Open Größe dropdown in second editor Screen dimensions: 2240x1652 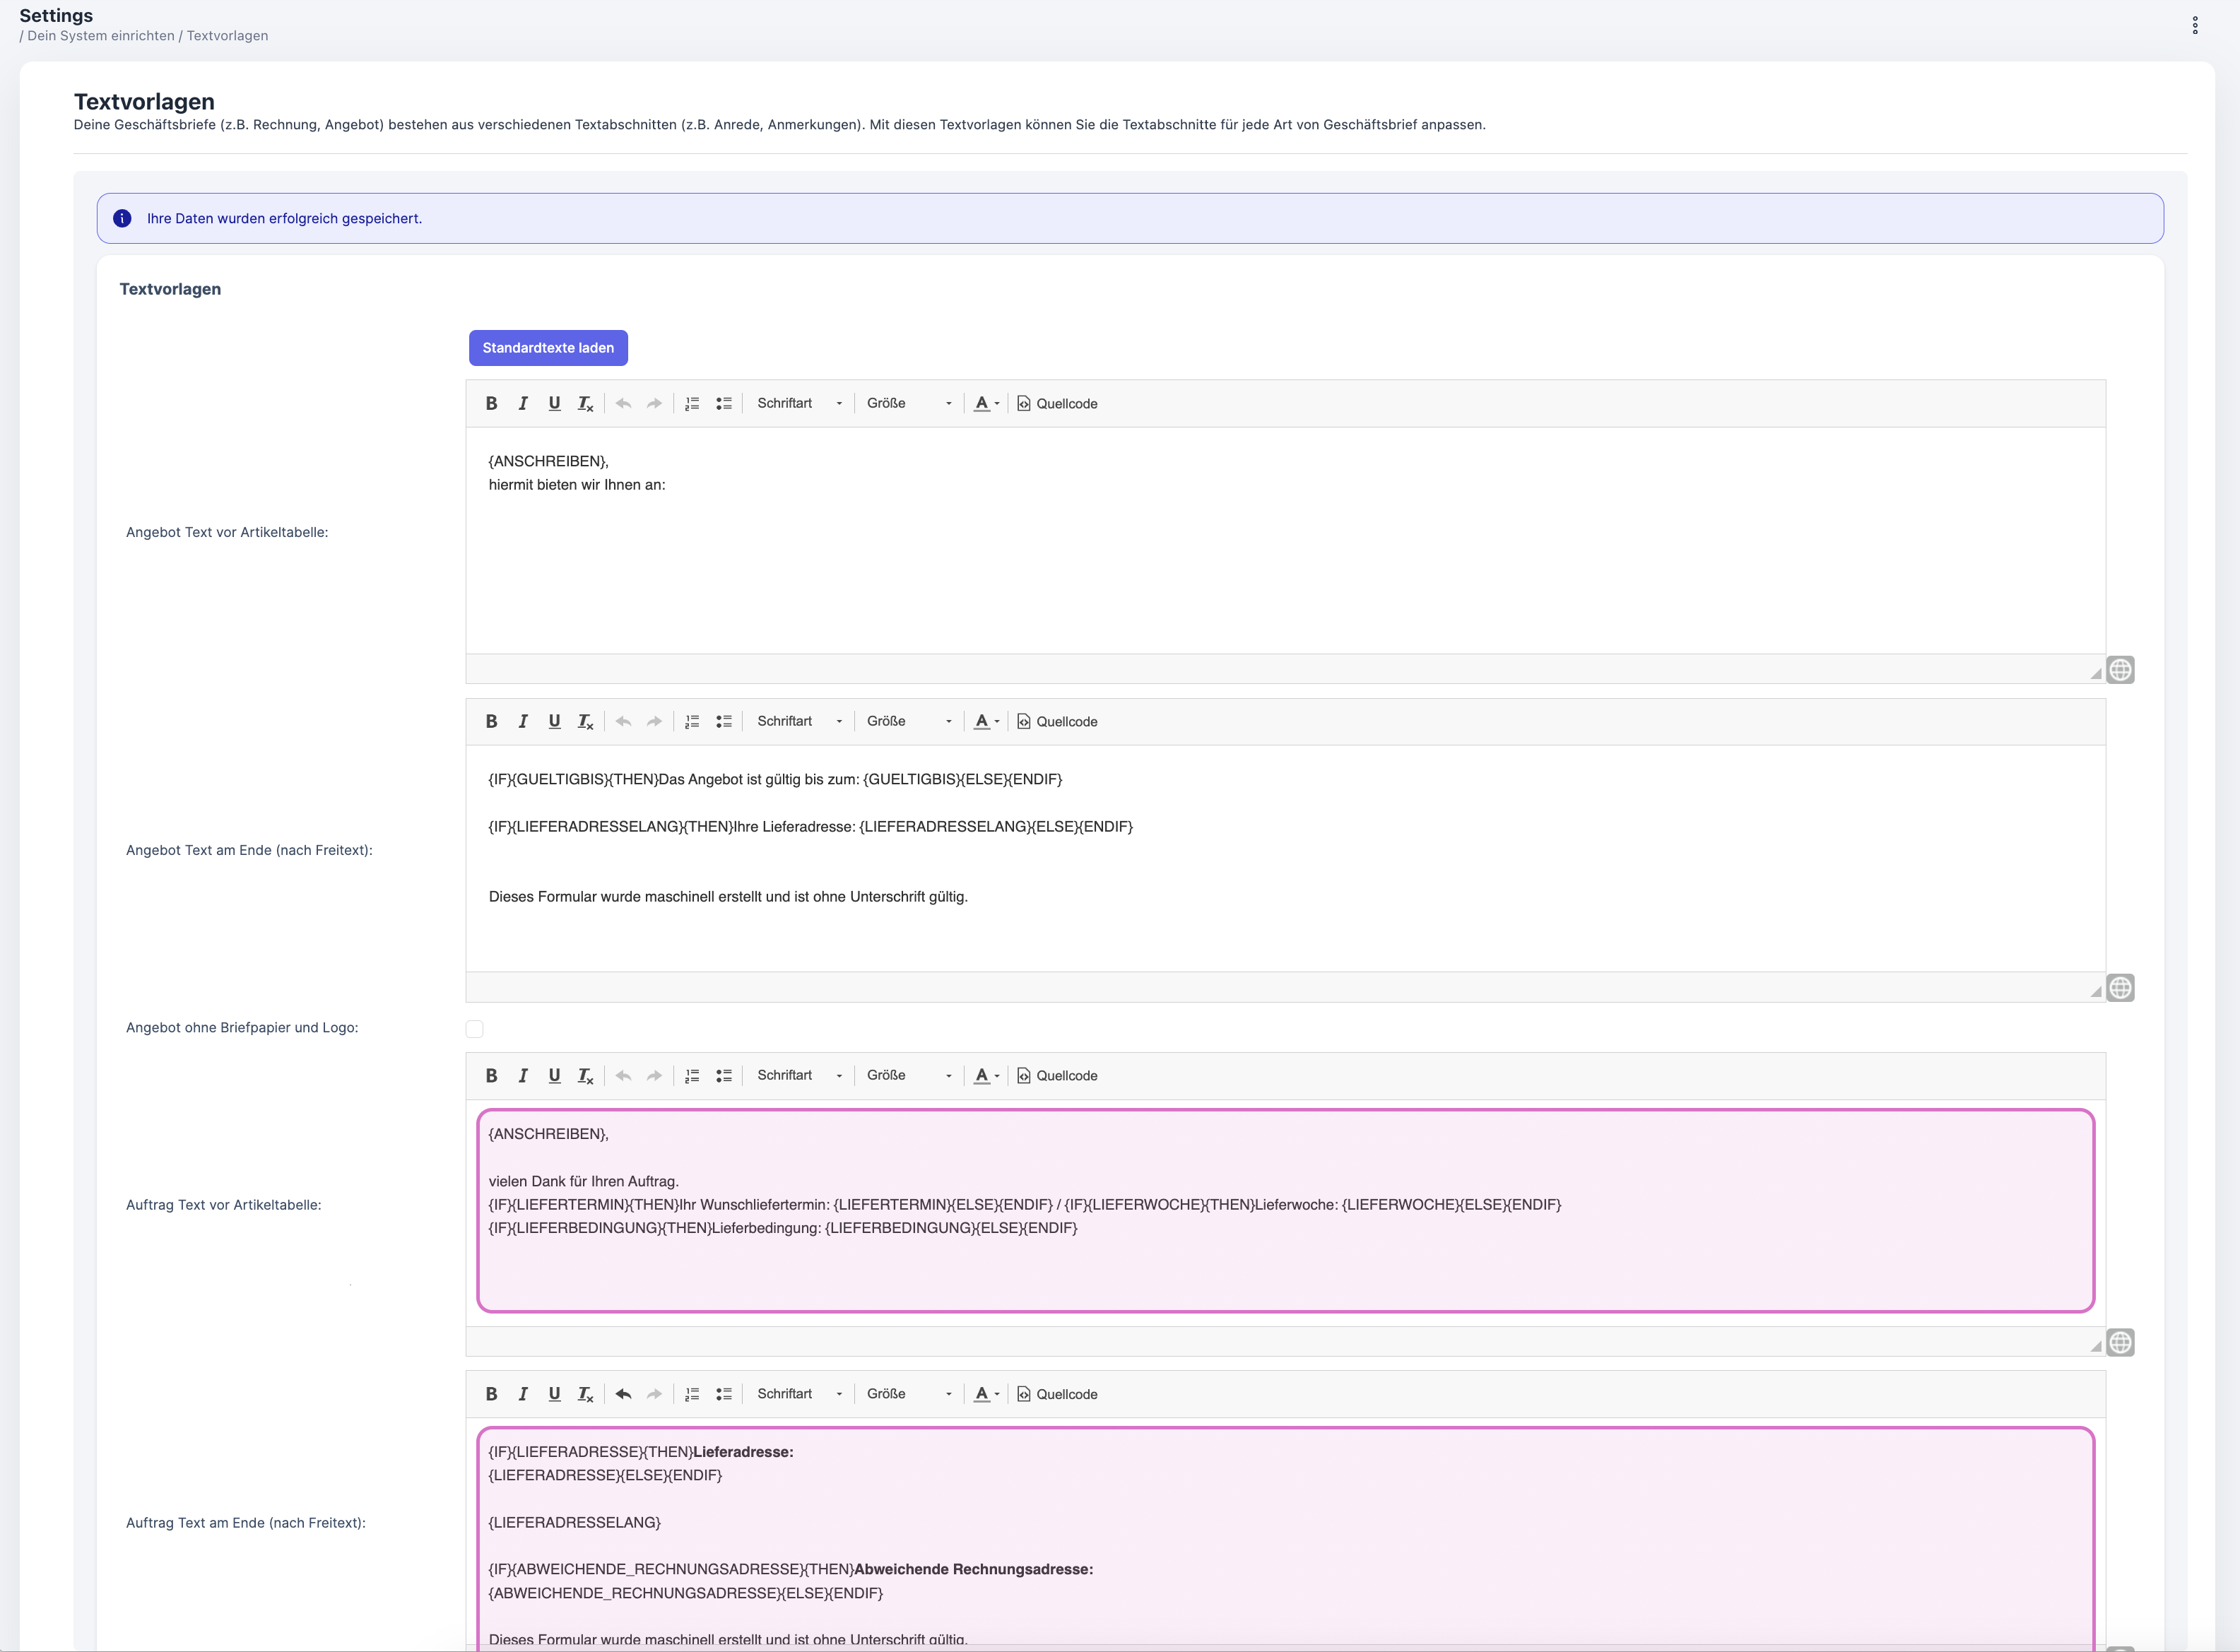pyautogui.click(x=908, y=721)
